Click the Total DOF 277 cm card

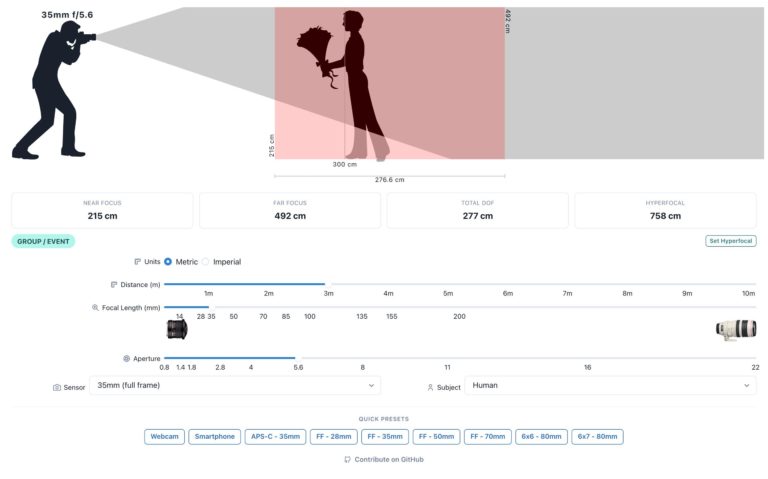(478, 211)
